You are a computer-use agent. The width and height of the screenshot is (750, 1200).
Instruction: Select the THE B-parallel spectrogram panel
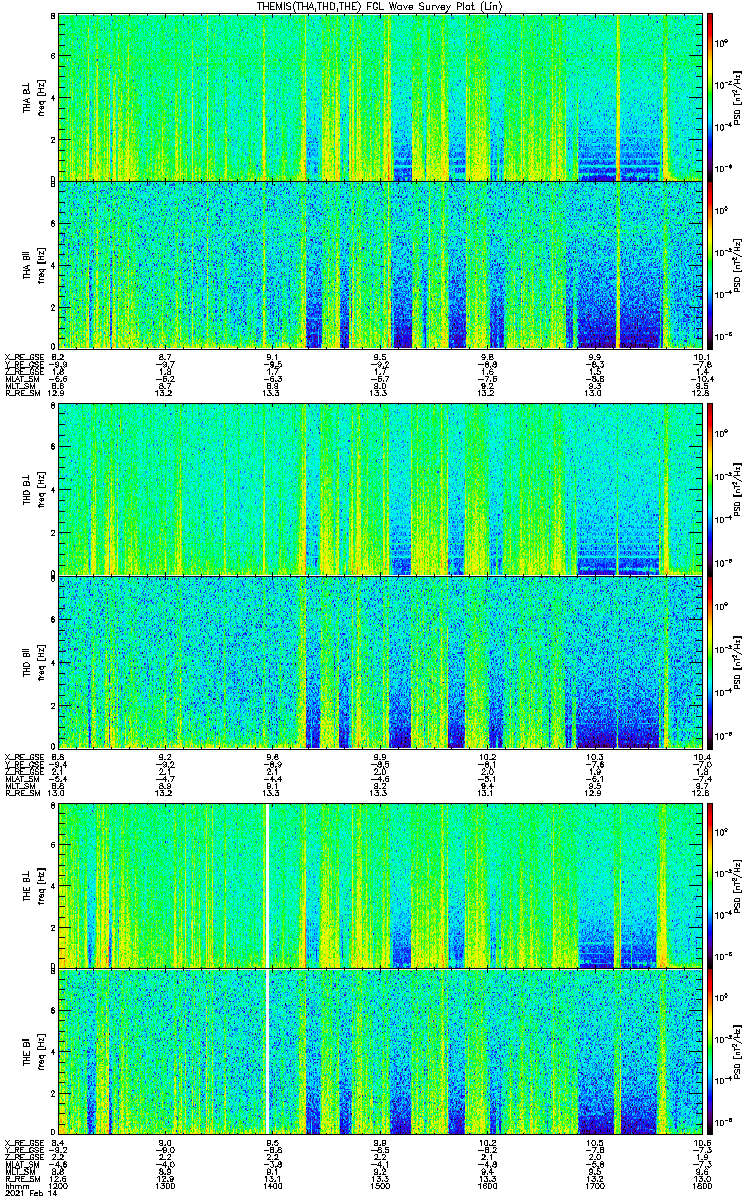click(380, 1050)
